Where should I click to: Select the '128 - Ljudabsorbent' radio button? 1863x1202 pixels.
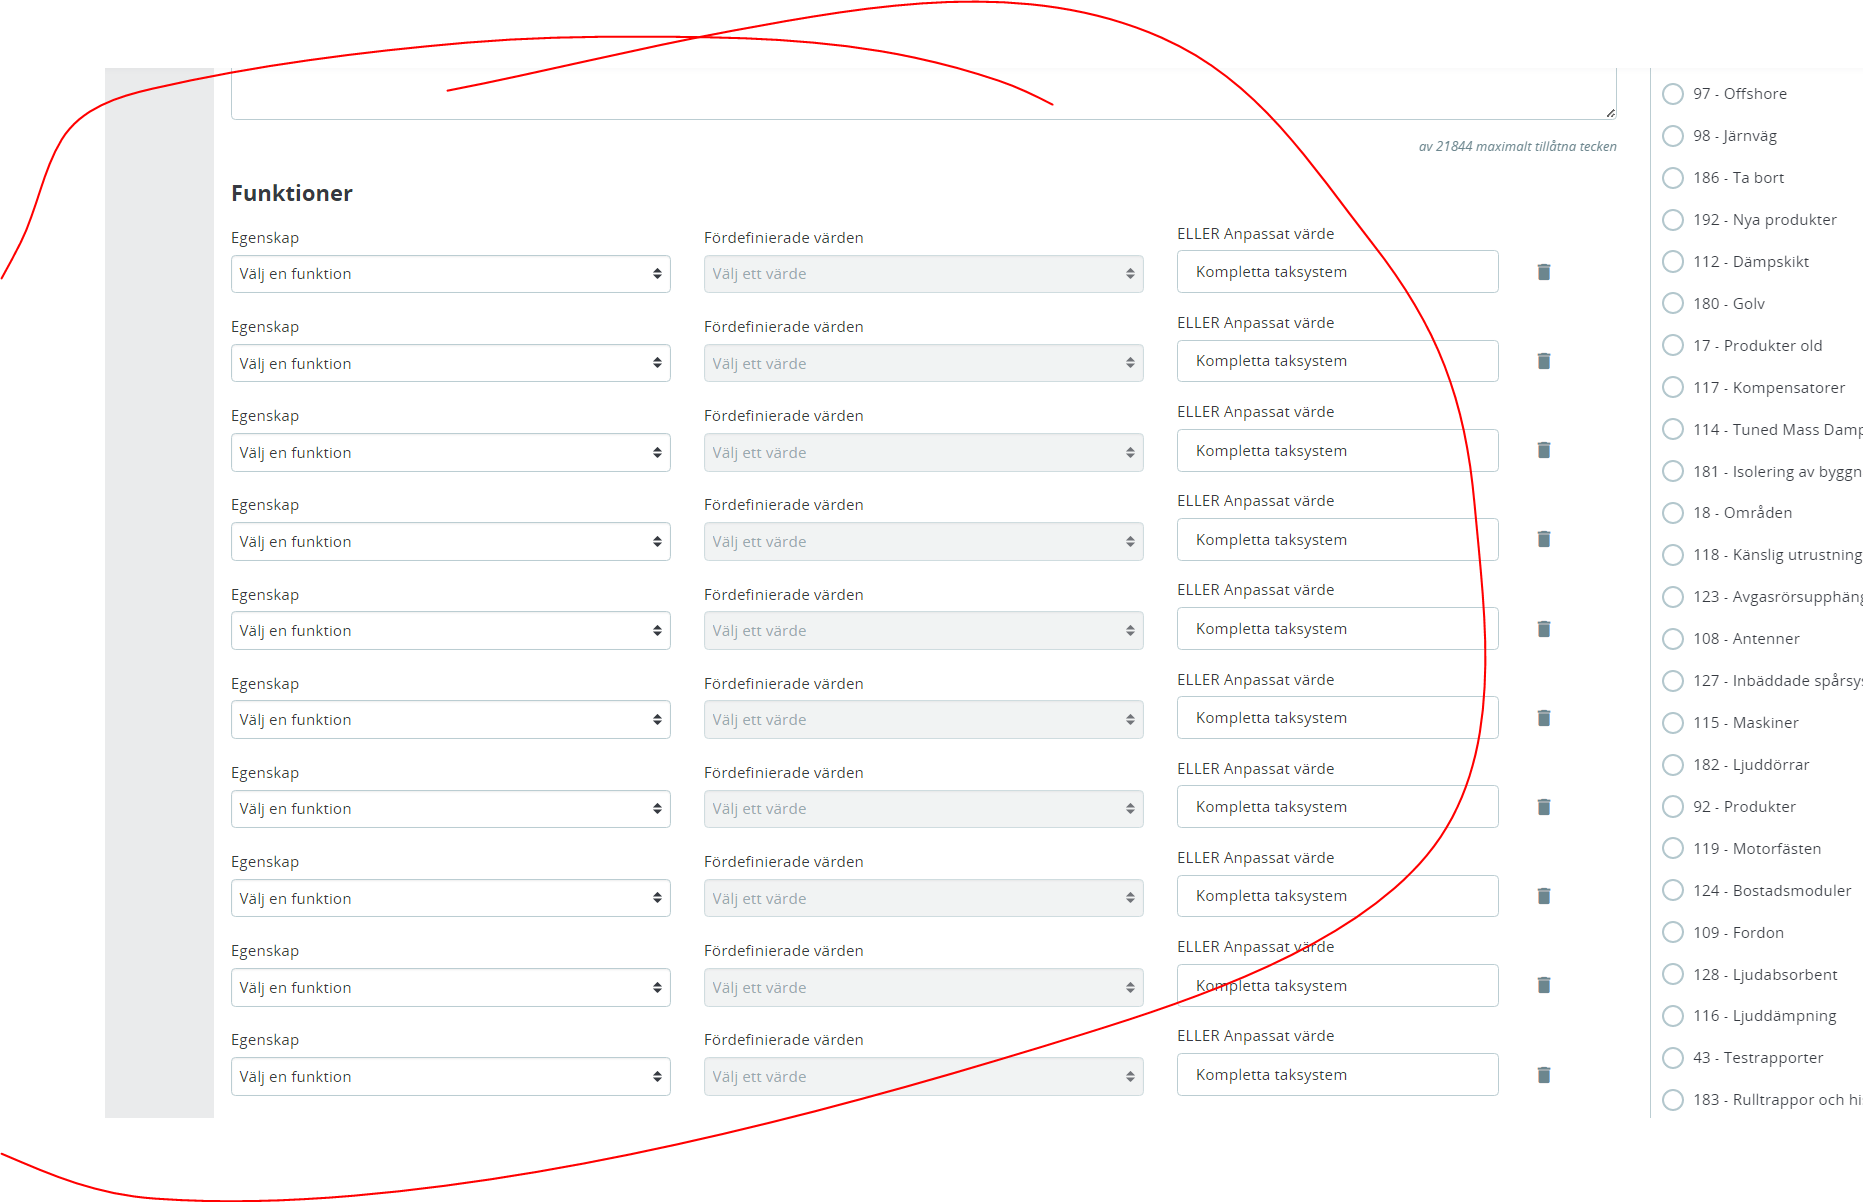click(1673, 975)
